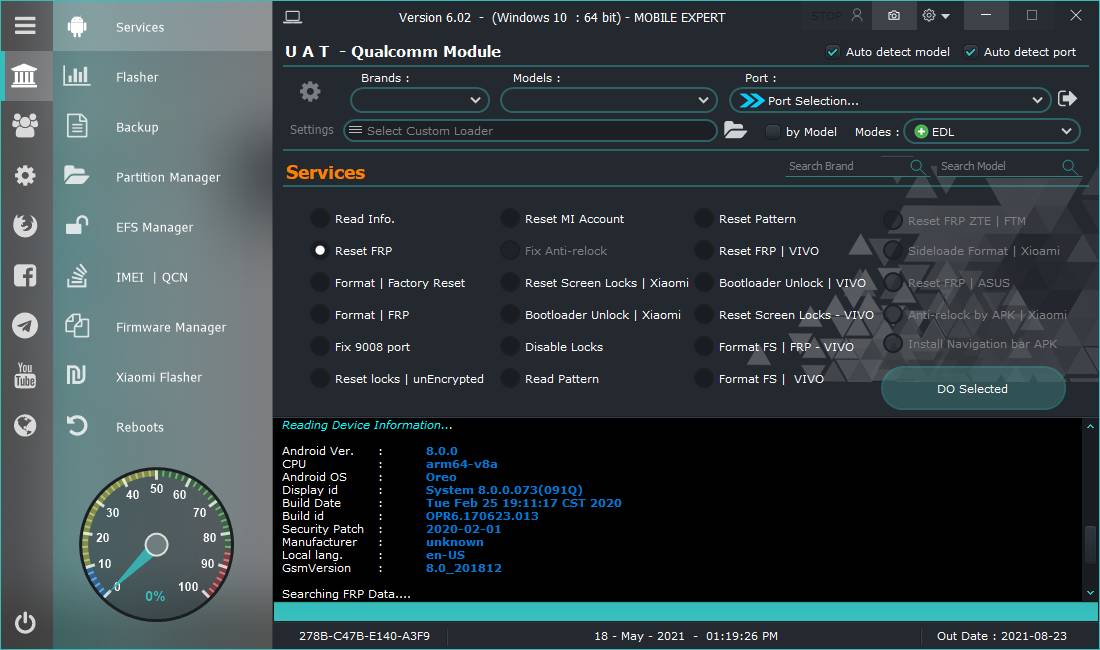This screenshot has height=650, width=1100.
Task: Click the Search Model magnifier button
Action: tap(1069, 166)
